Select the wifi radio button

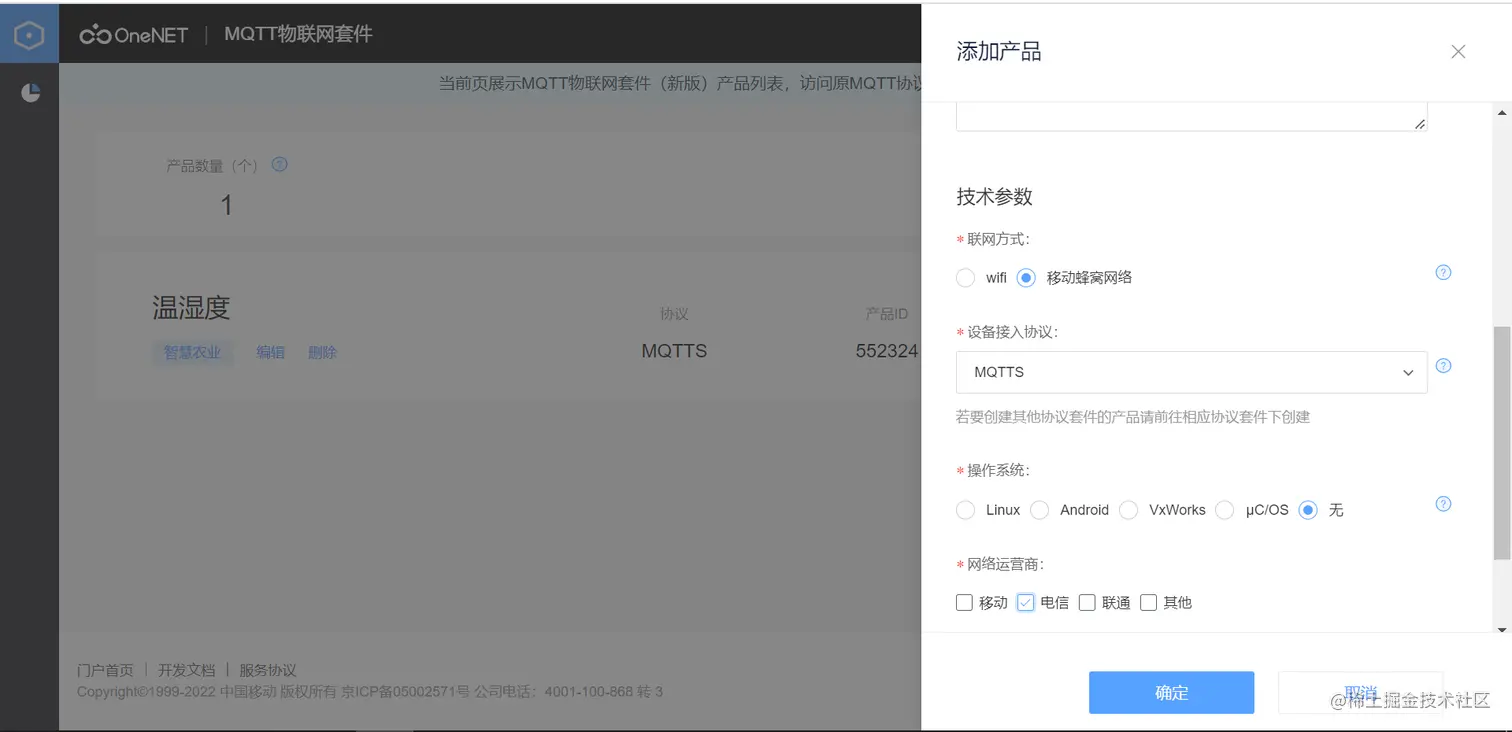click(x=965, y=278)
